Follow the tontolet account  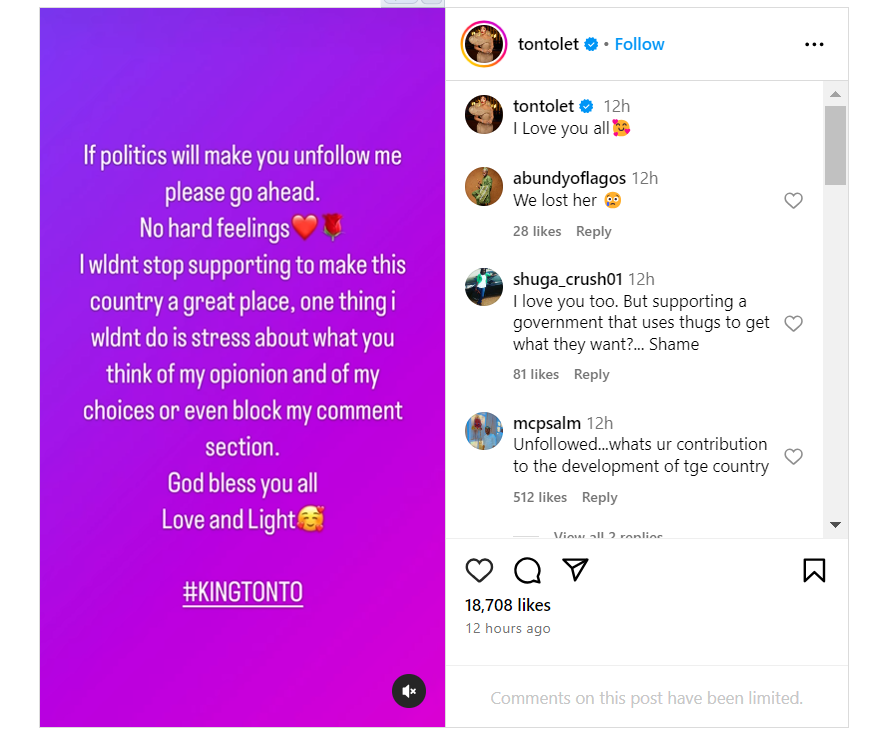[x=639, y=44]
